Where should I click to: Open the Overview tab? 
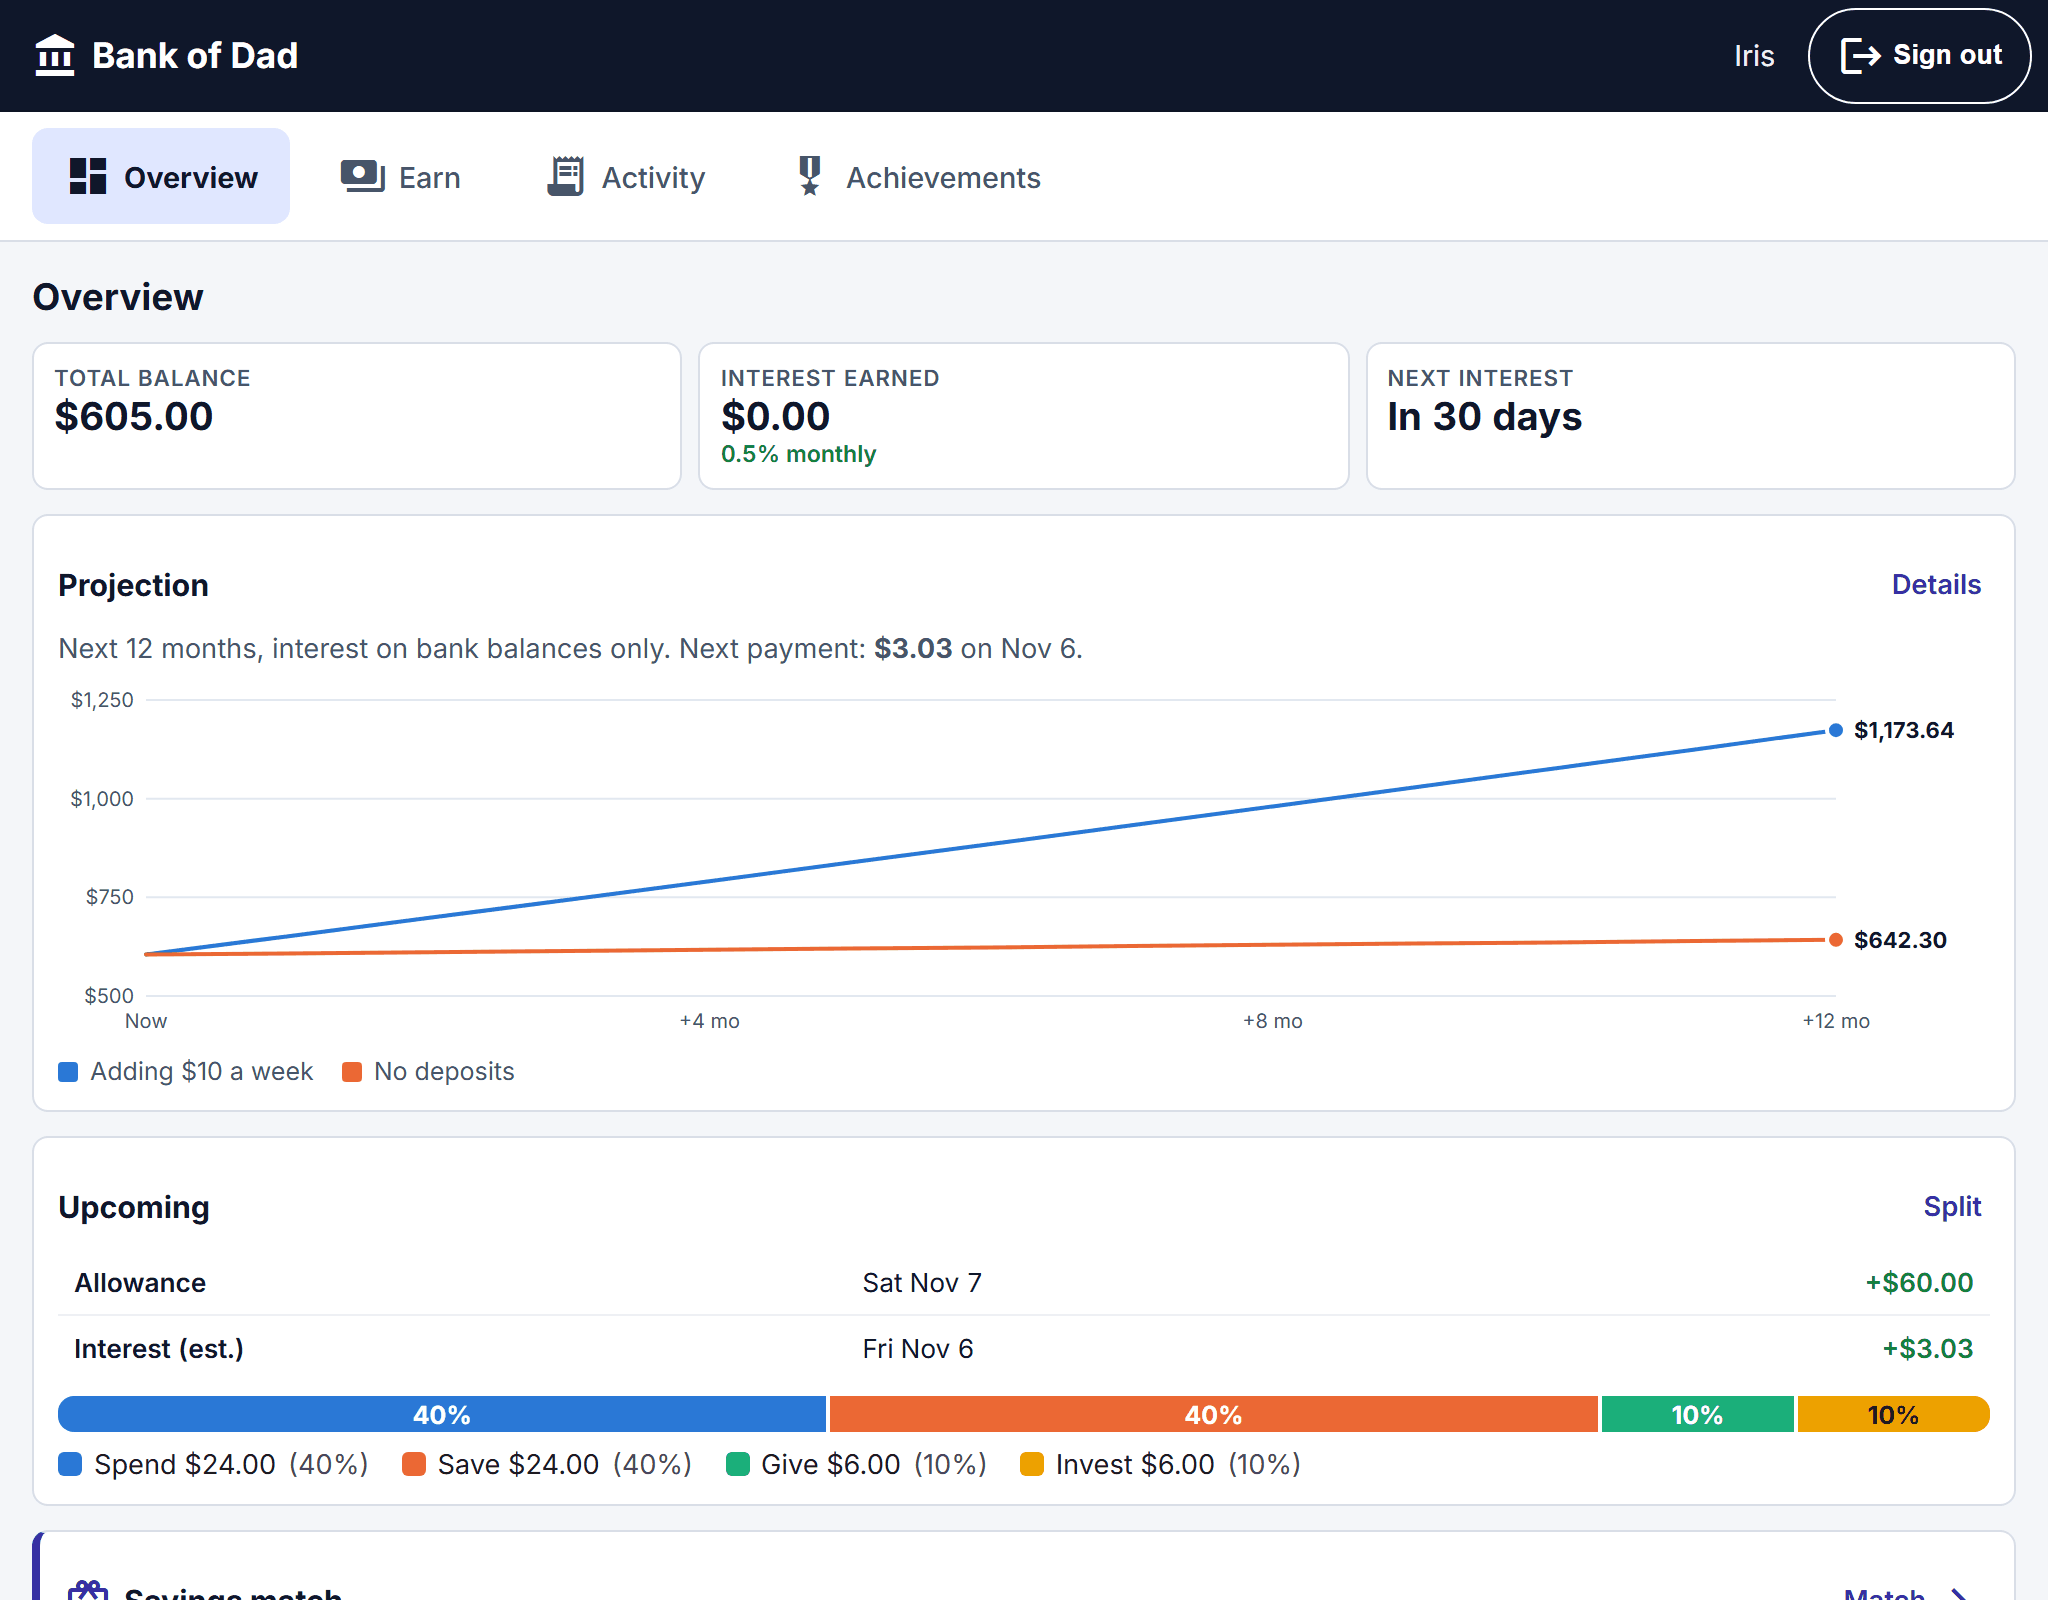click(x=161, y=176)
